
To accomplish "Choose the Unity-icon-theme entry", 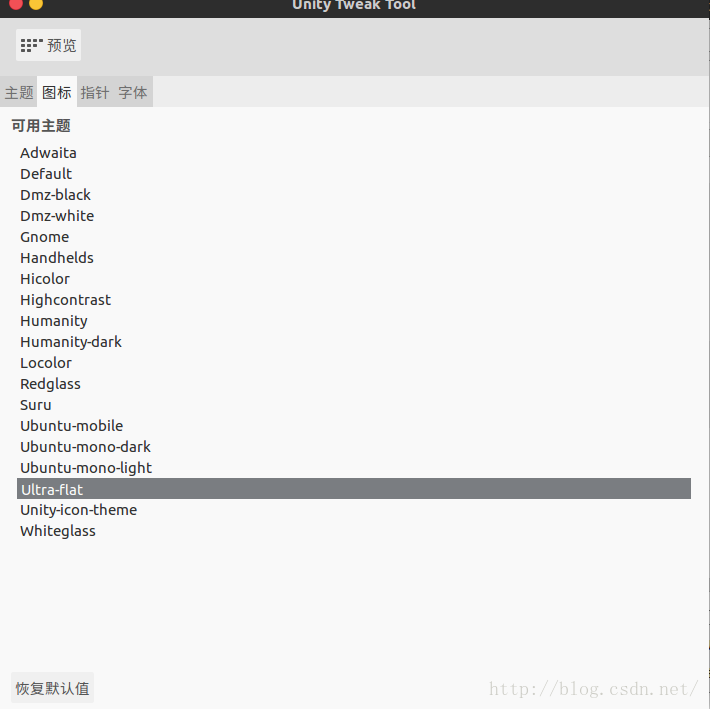I will 354,510.
